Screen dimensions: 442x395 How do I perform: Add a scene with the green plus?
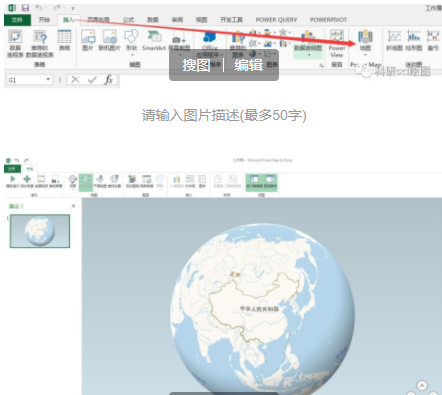click(x=27, y=181)
